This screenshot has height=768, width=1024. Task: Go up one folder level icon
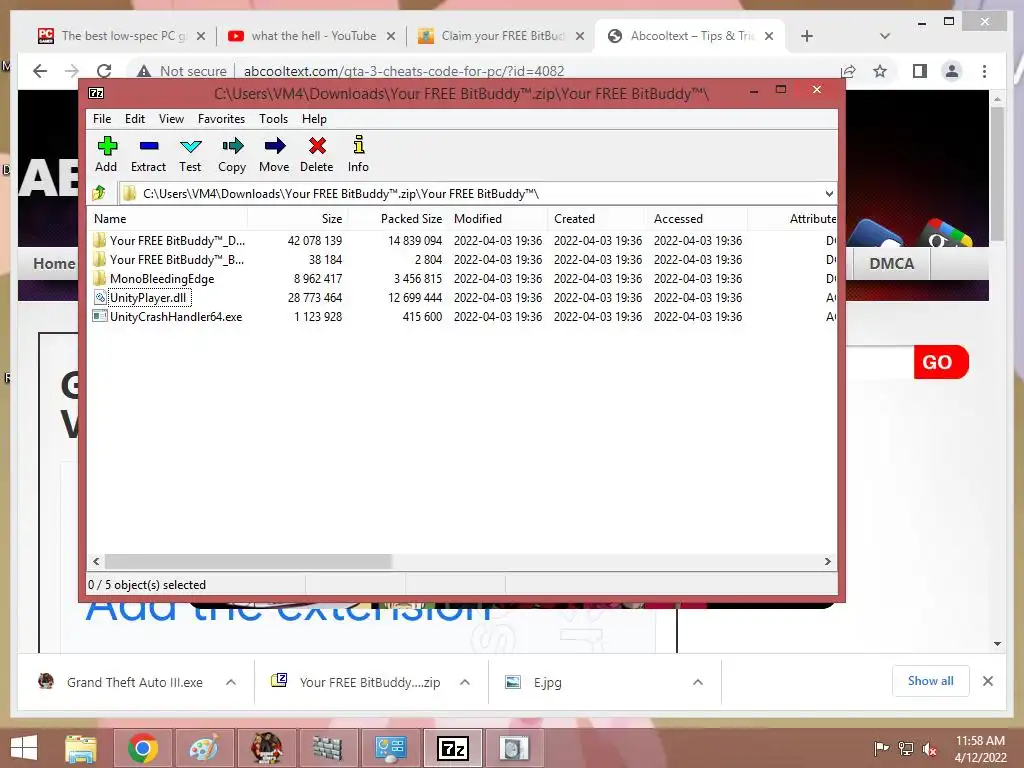(x=99, y=193)
